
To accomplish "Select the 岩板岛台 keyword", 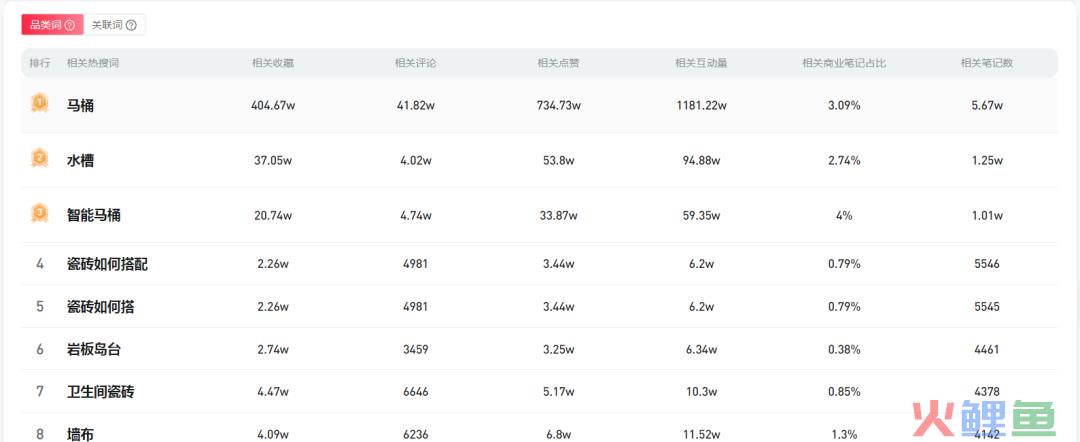I will point(93,349).
